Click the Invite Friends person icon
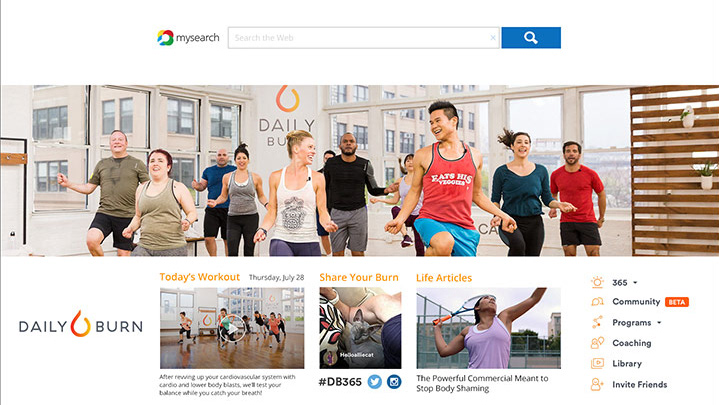This screenshot has width=719, height=405. click(x=597, y=384)
